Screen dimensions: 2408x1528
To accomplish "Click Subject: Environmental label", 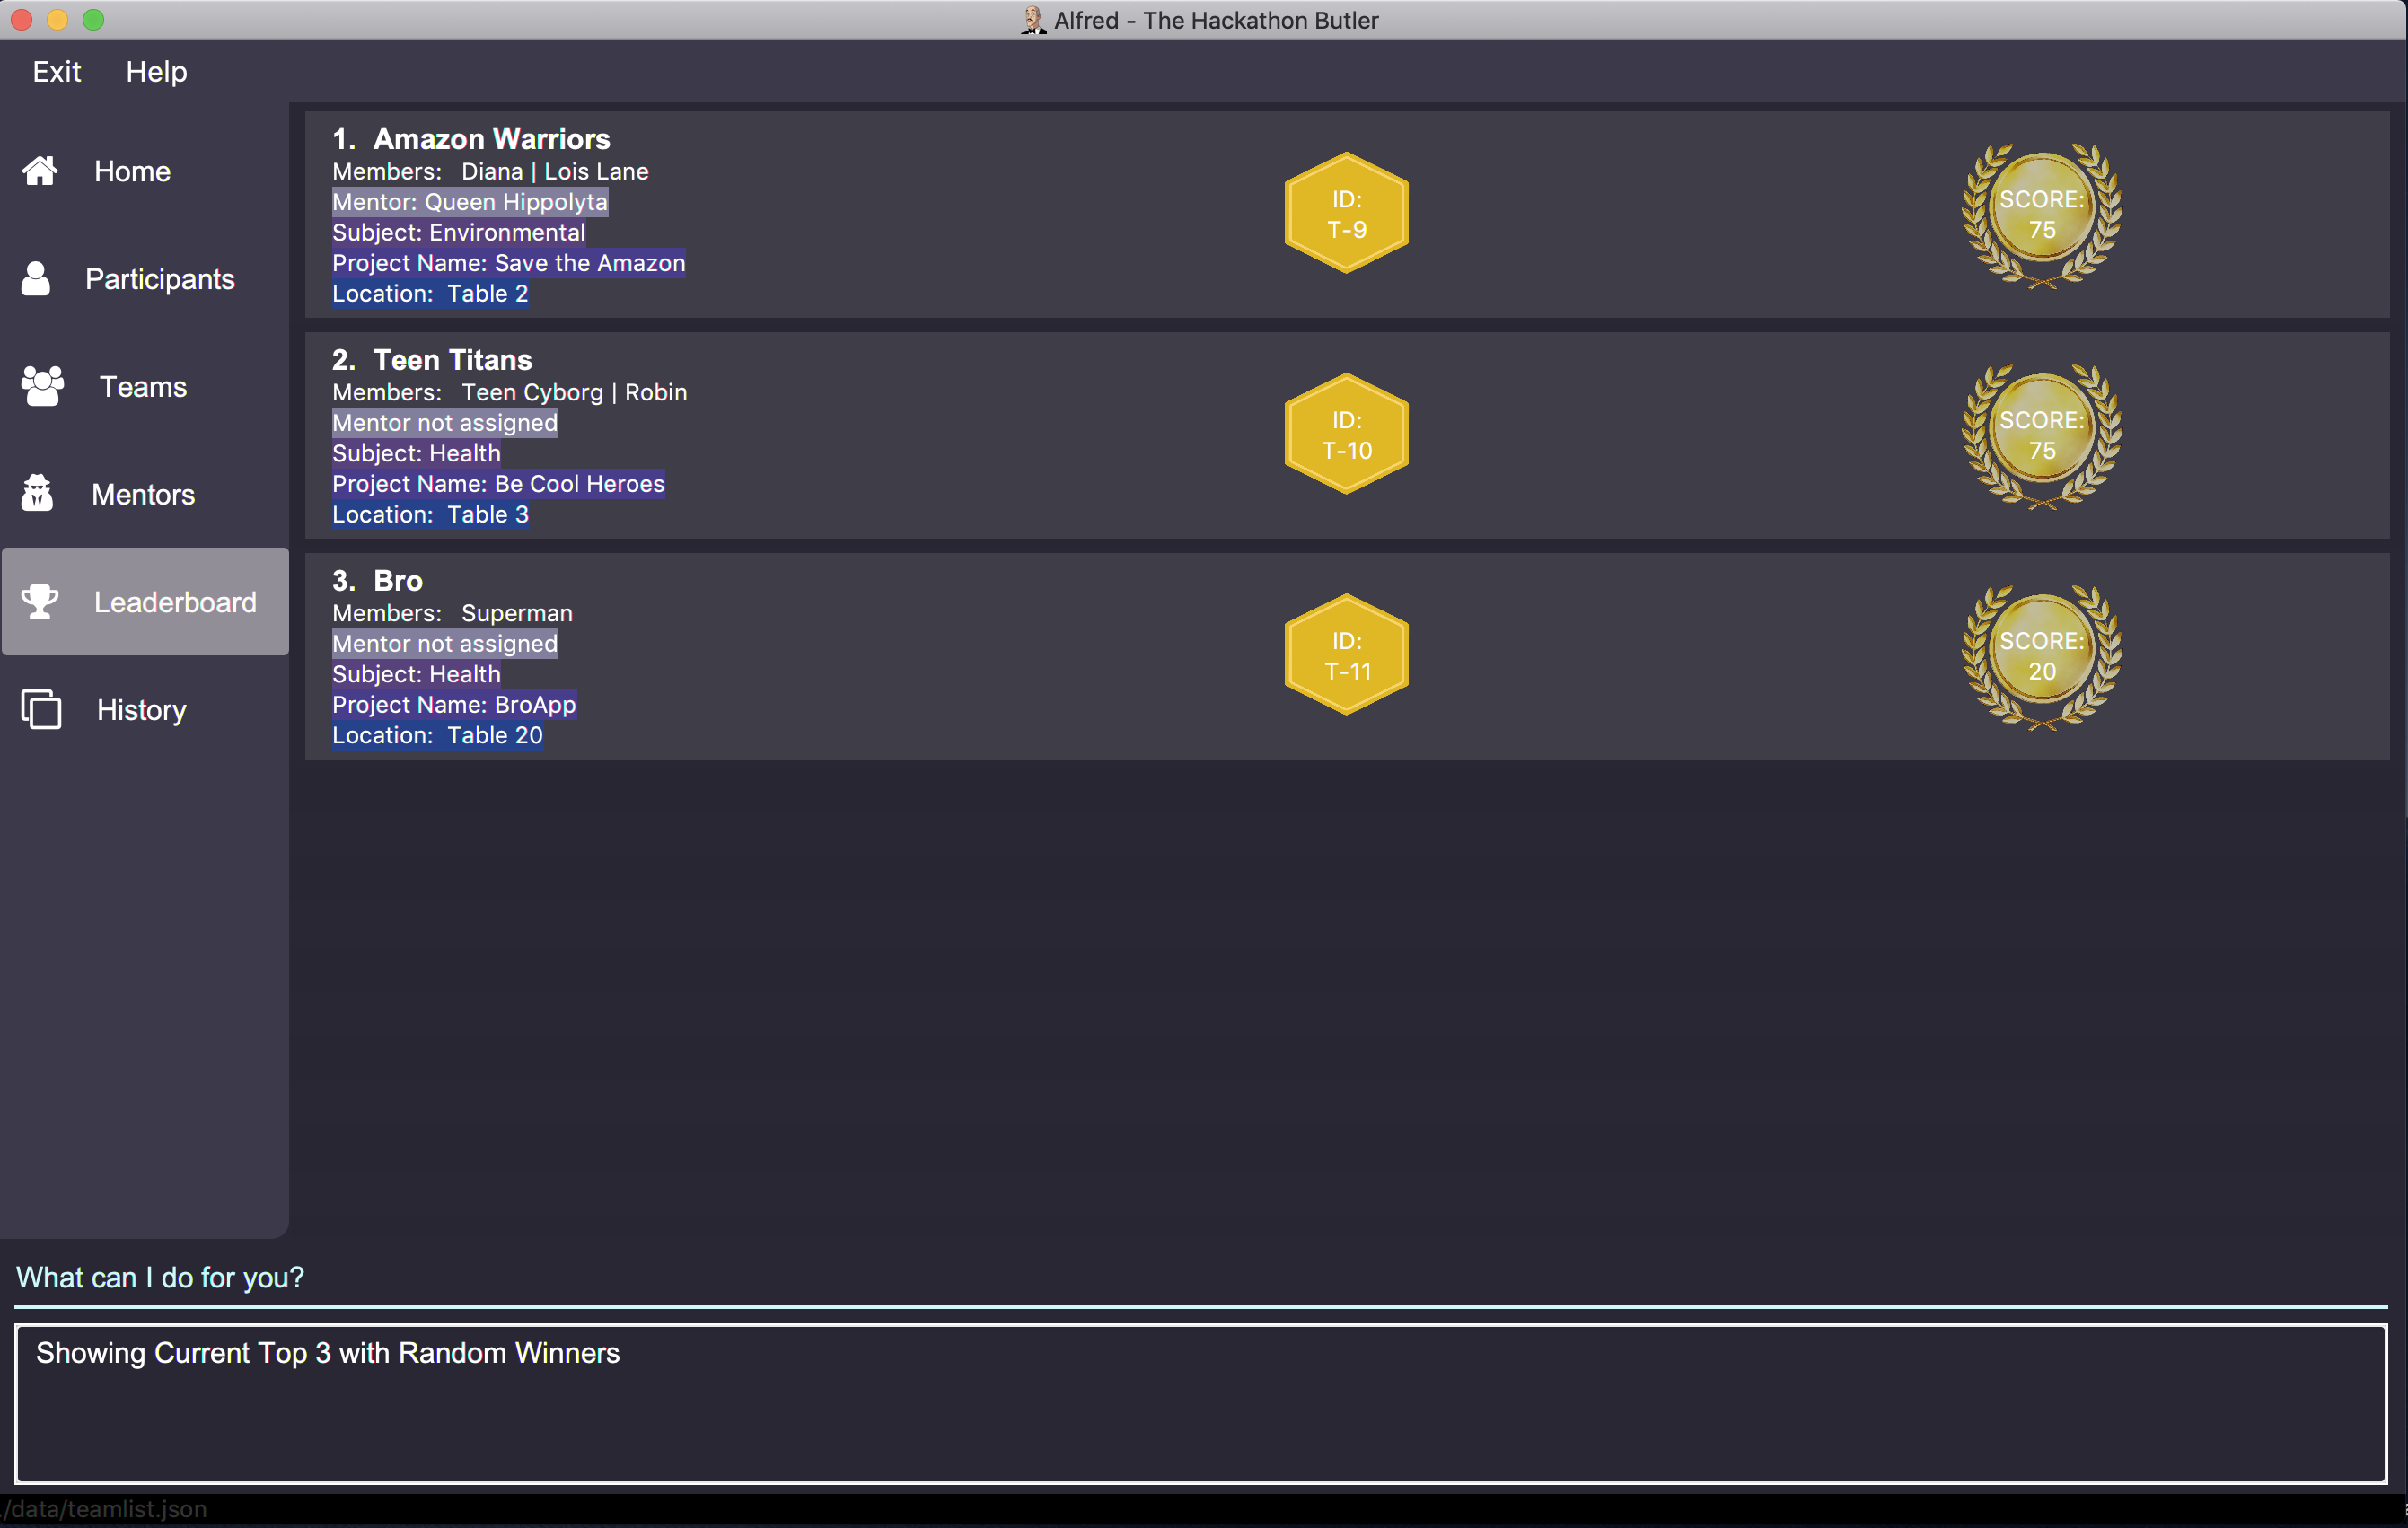I will click(459, 233).
